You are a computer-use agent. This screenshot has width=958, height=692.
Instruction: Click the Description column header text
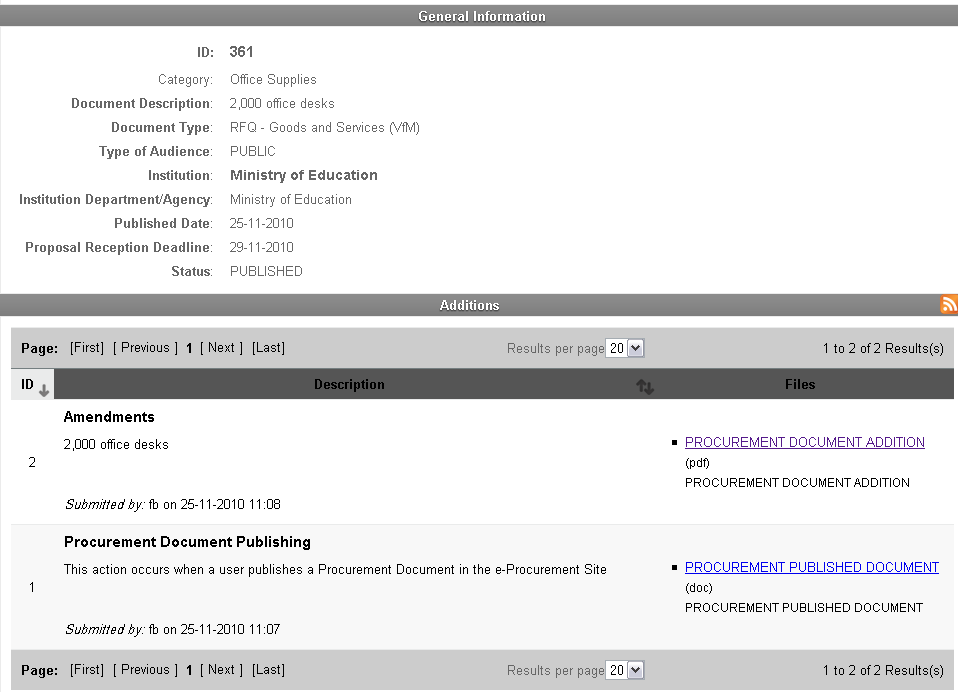click(x=349, y=385)
